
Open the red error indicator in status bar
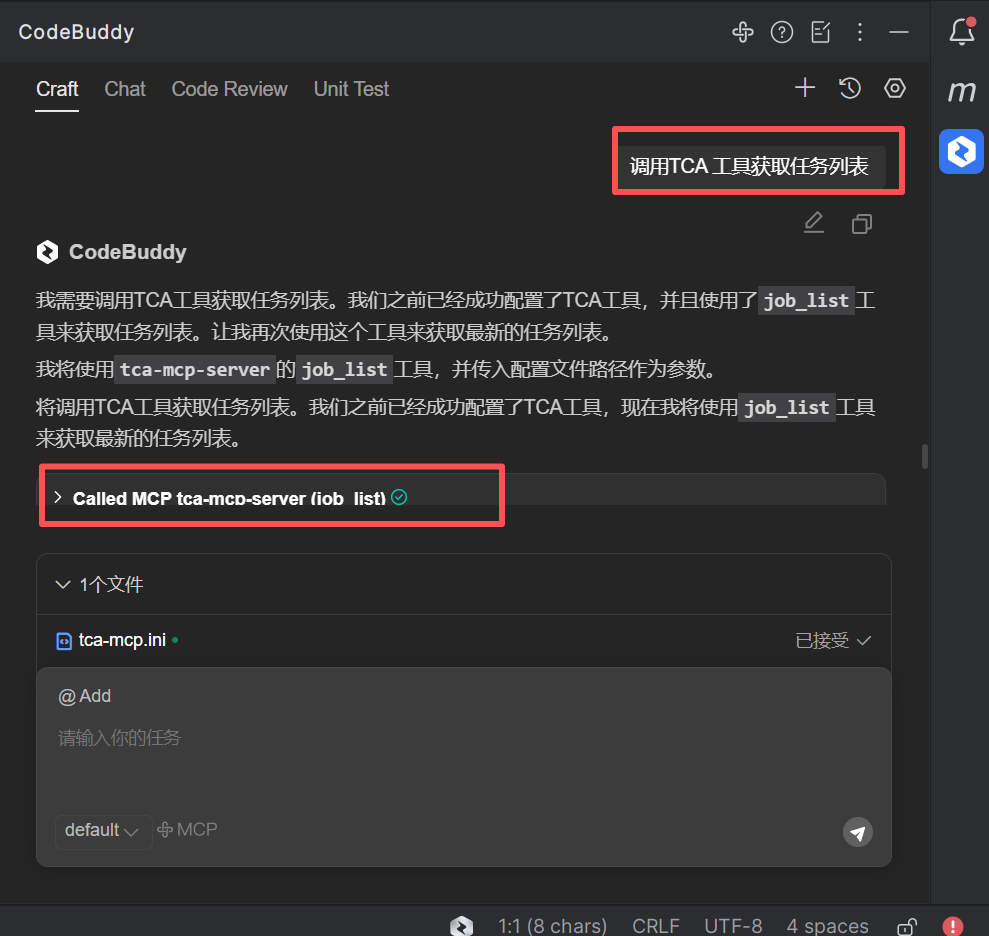pos(952,926)
